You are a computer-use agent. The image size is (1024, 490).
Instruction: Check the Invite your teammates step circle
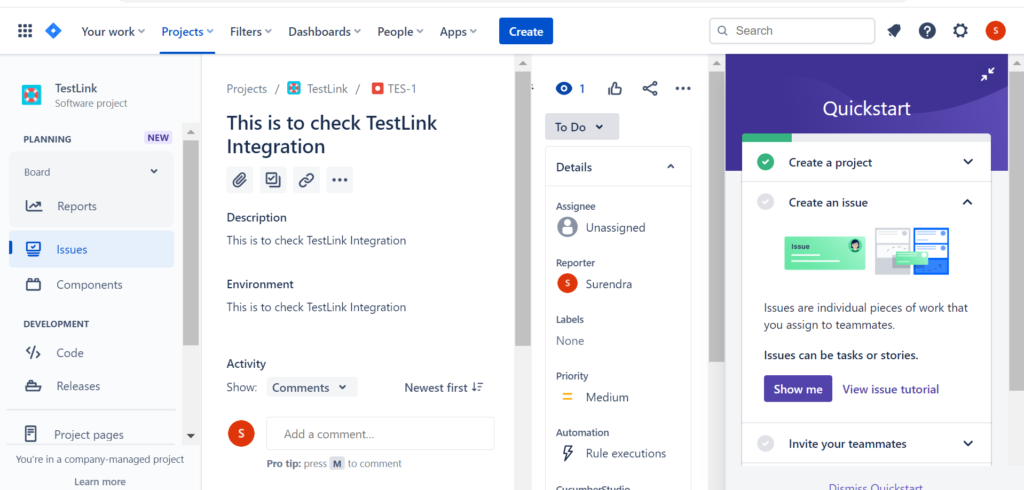(x=766, y=443)
